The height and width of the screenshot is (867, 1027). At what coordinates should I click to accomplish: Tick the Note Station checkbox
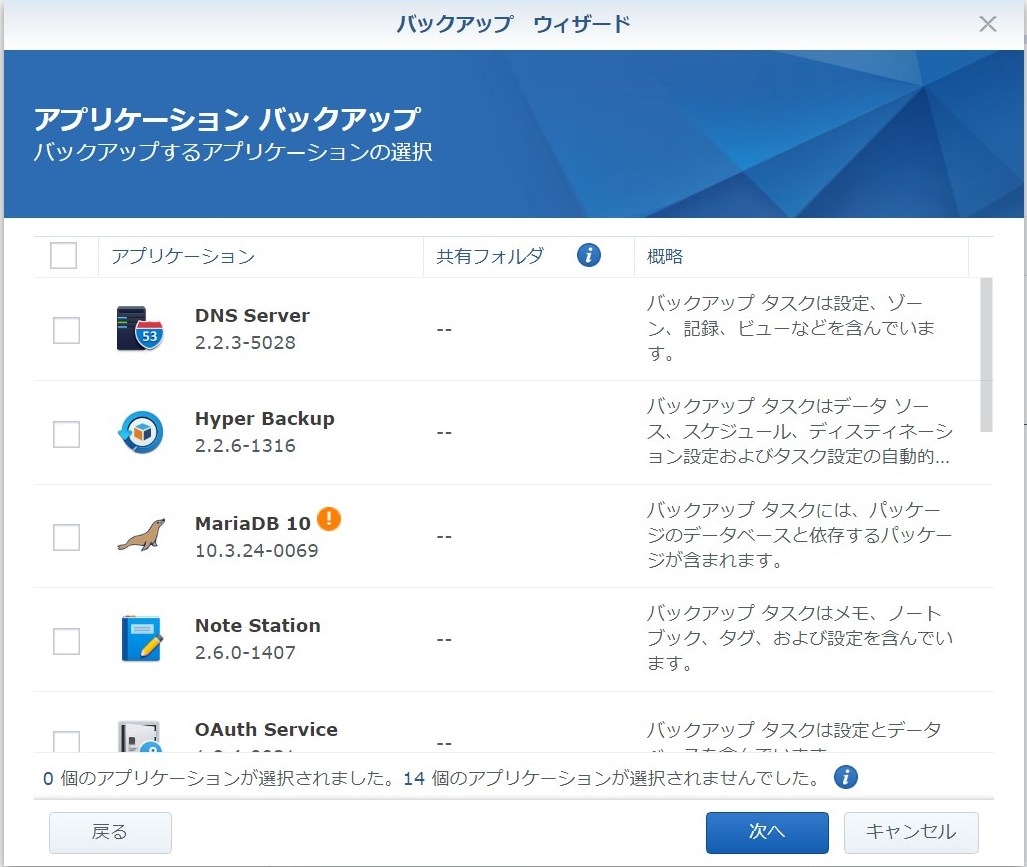(66, 641)
